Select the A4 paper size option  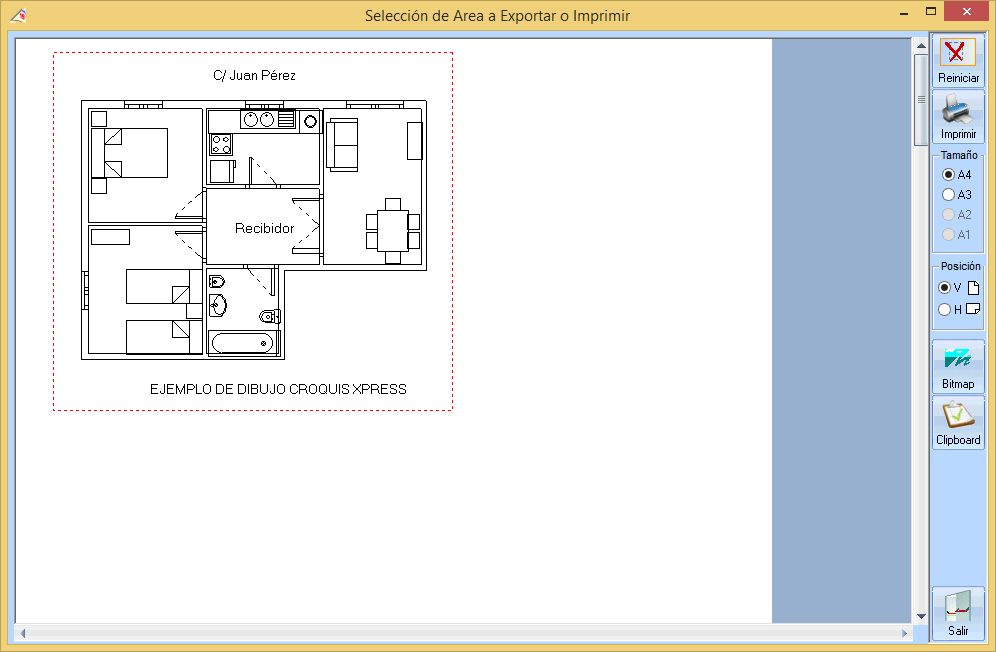[x=948, y=175]
